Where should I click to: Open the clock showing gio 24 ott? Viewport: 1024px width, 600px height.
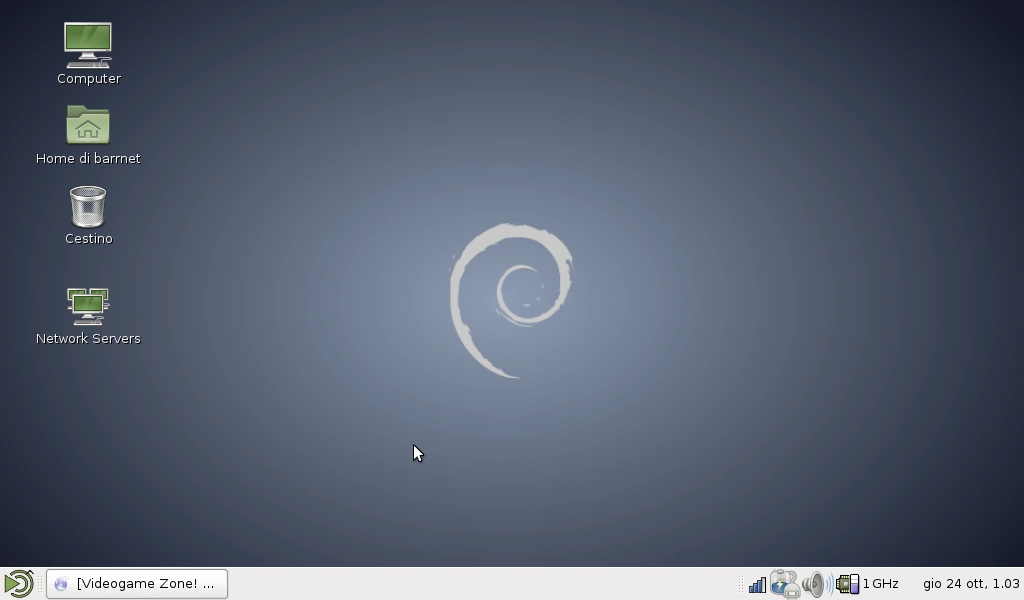pyautogui.click(x=971, y=584)
